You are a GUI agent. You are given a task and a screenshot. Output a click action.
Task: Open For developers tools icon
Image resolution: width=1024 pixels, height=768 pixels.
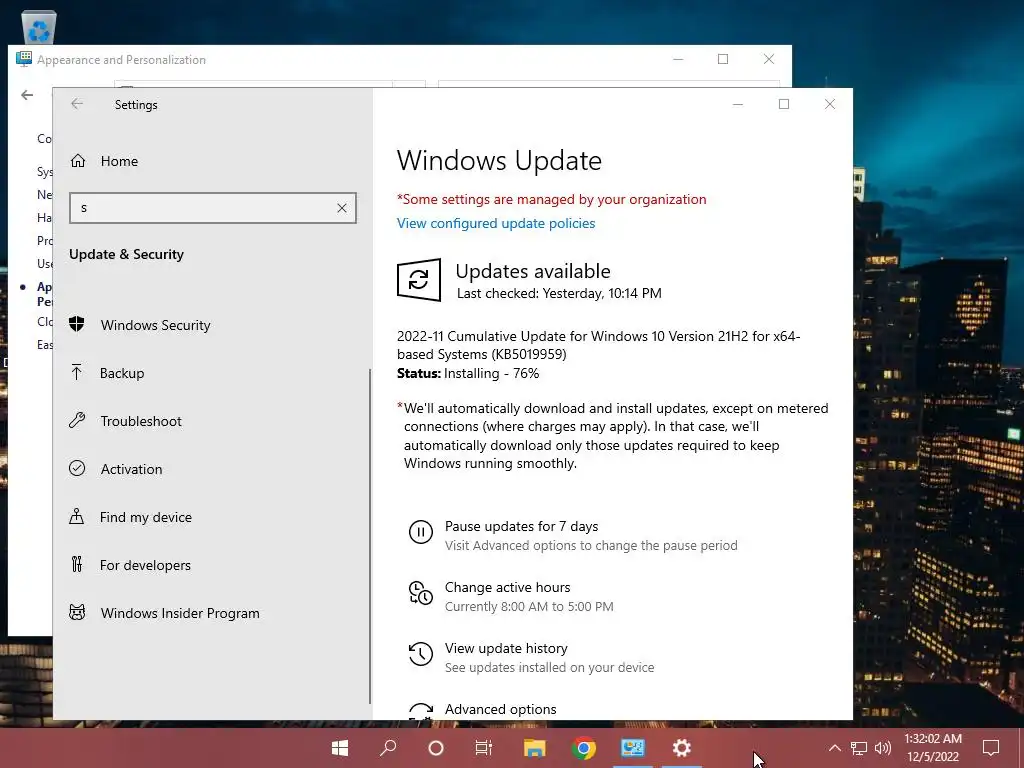tap(77, 564)
